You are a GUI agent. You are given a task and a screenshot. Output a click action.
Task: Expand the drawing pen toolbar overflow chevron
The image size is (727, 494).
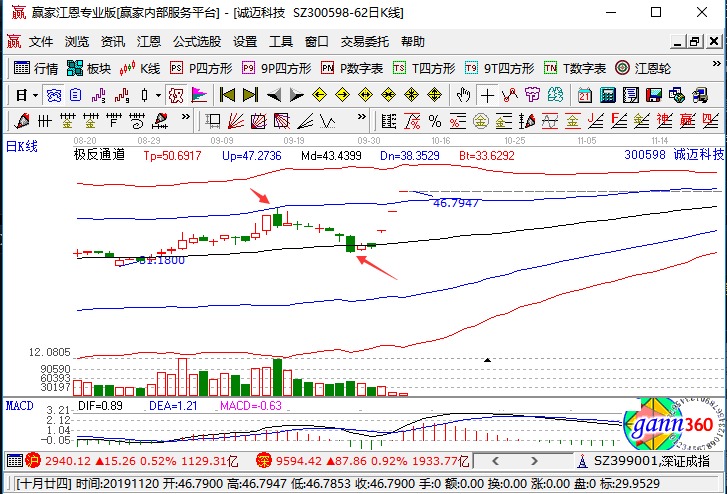click(185, 116)
